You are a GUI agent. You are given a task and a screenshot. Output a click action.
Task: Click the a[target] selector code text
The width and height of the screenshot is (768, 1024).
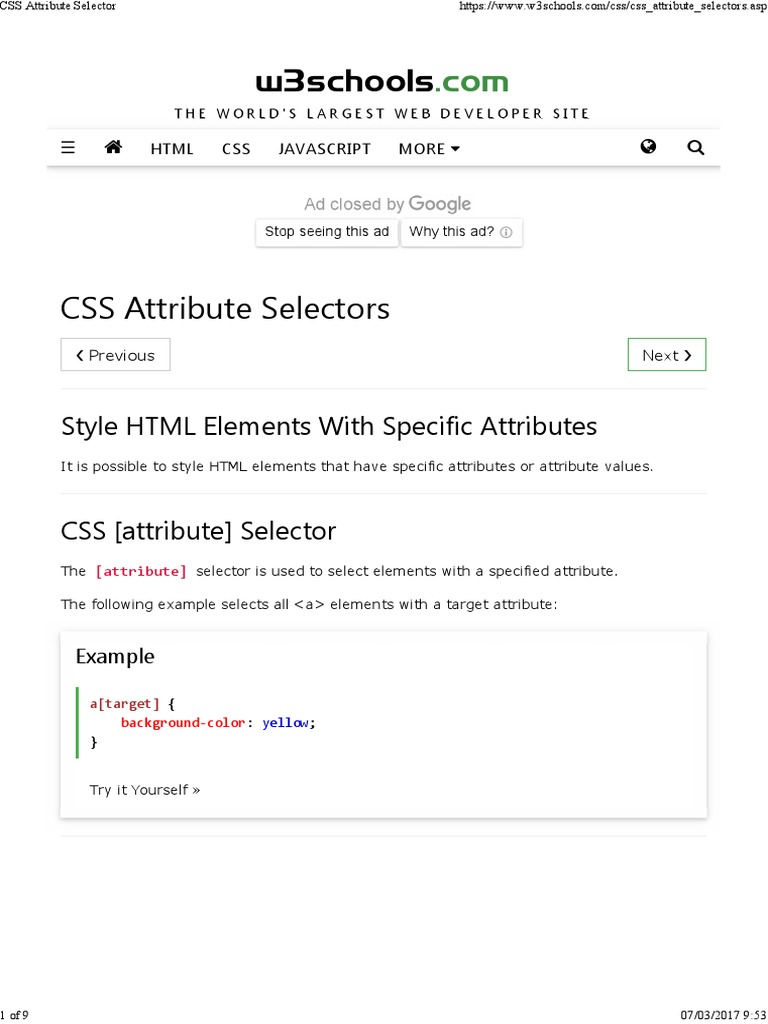(x=124, y=704)
